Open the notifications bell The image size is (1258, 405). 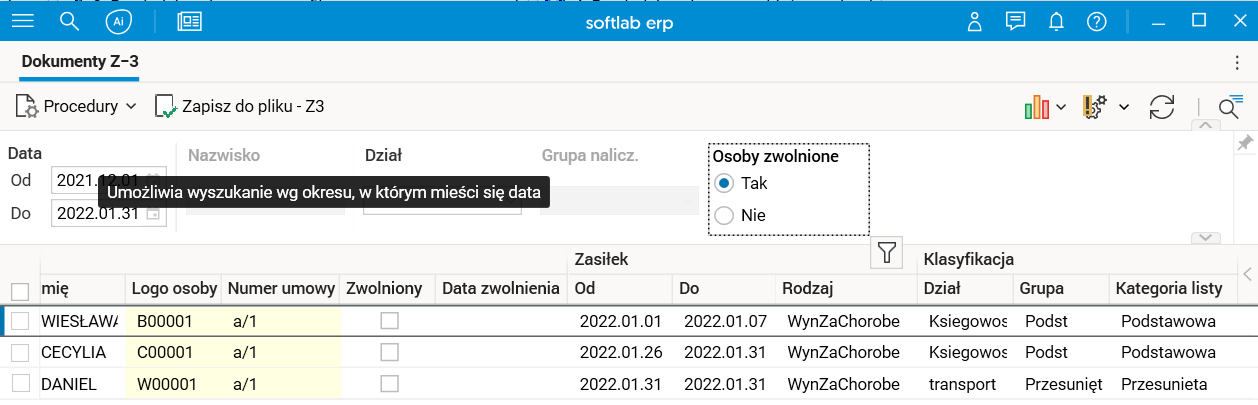[x=1056, y=21]
